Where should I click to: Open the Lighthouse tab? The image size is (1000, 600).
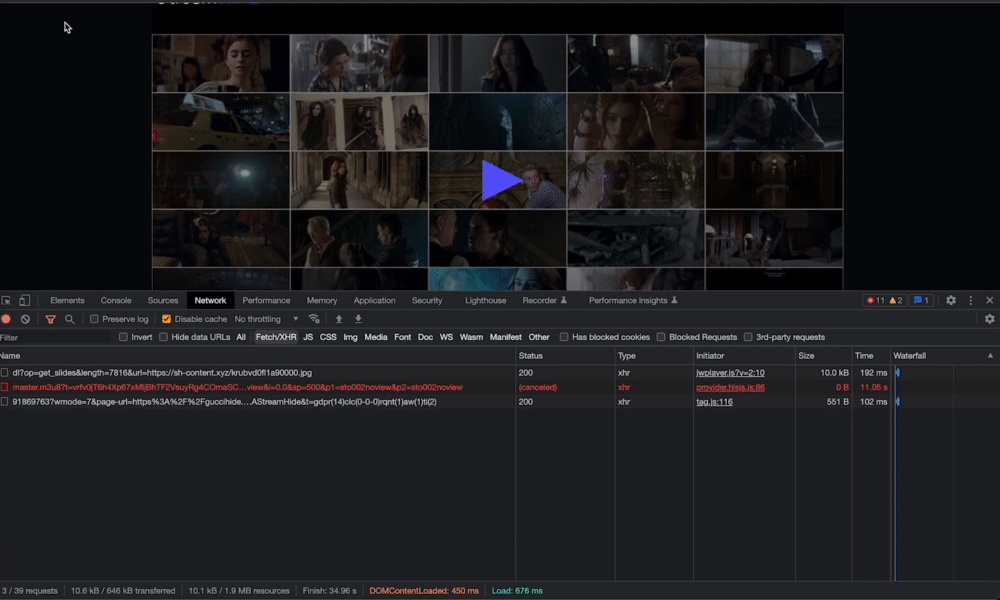click(x=485, y=300)
